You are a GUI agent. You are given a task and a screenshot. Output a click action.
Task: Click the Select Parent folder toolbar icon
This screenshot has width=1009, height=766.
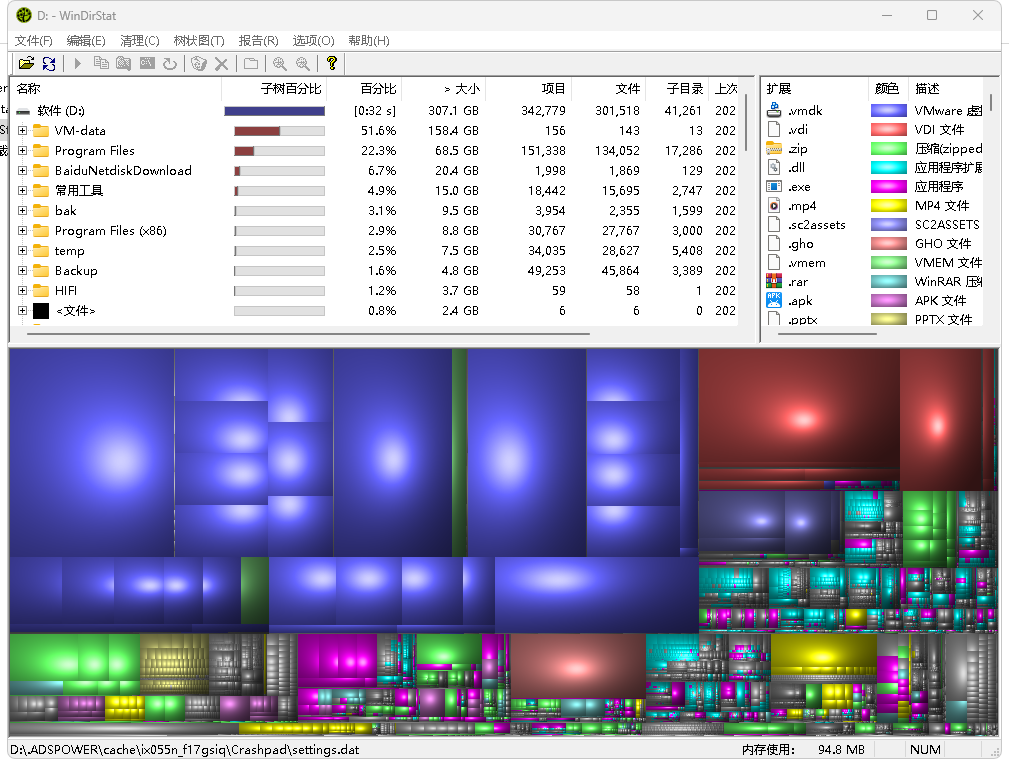[251, 64]
